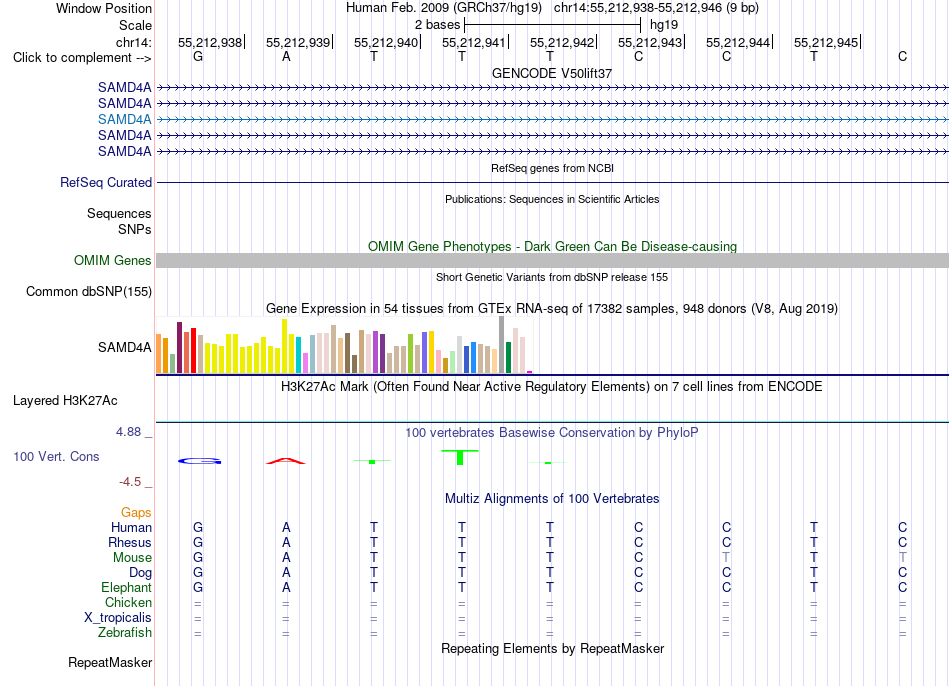Click 'Multiz Alignments of 100 Vertebrates' title
Image resolution: width=950 pixels, height=686 pixels.
[552, 499]
